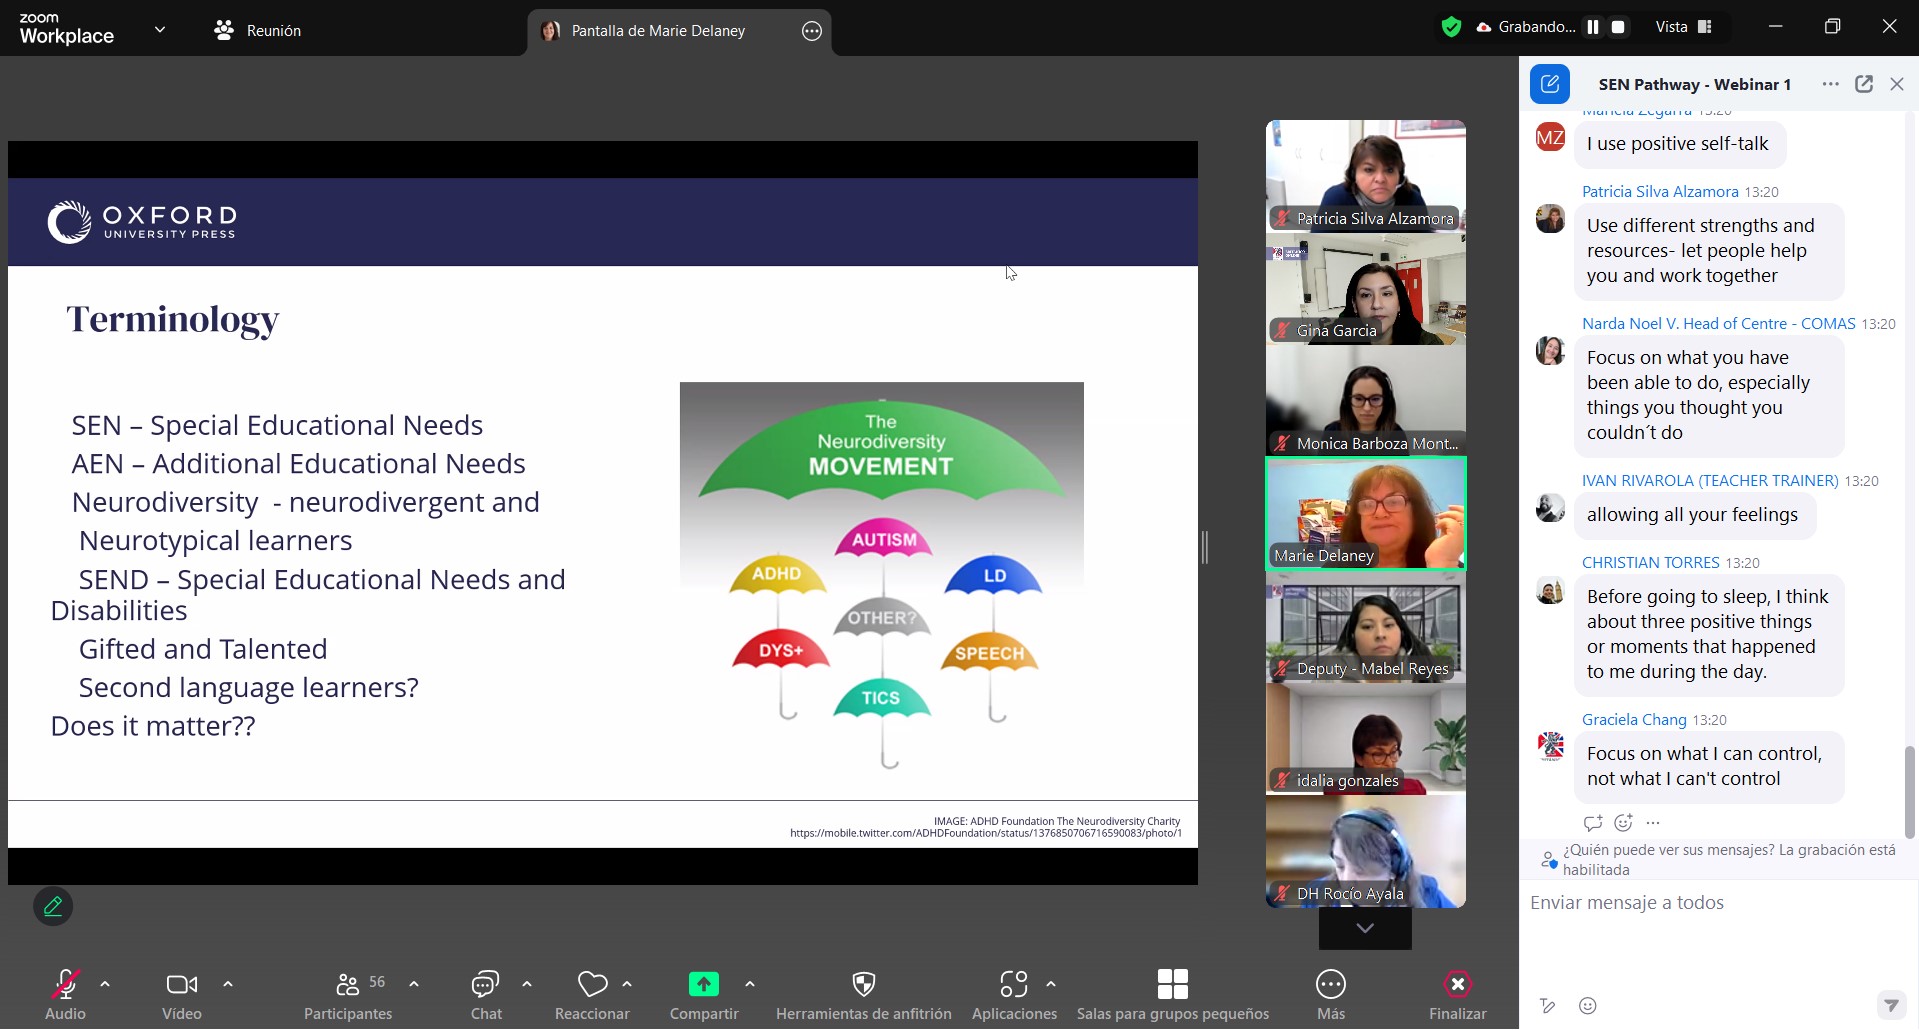Open Herramientas de anfitrión shield

click(864, 994)
